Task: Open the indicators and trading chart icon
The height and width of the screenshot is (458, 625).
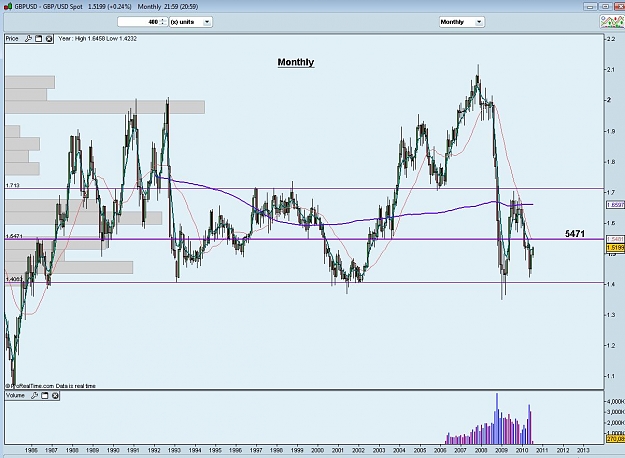Action: [x=612, y=22]
